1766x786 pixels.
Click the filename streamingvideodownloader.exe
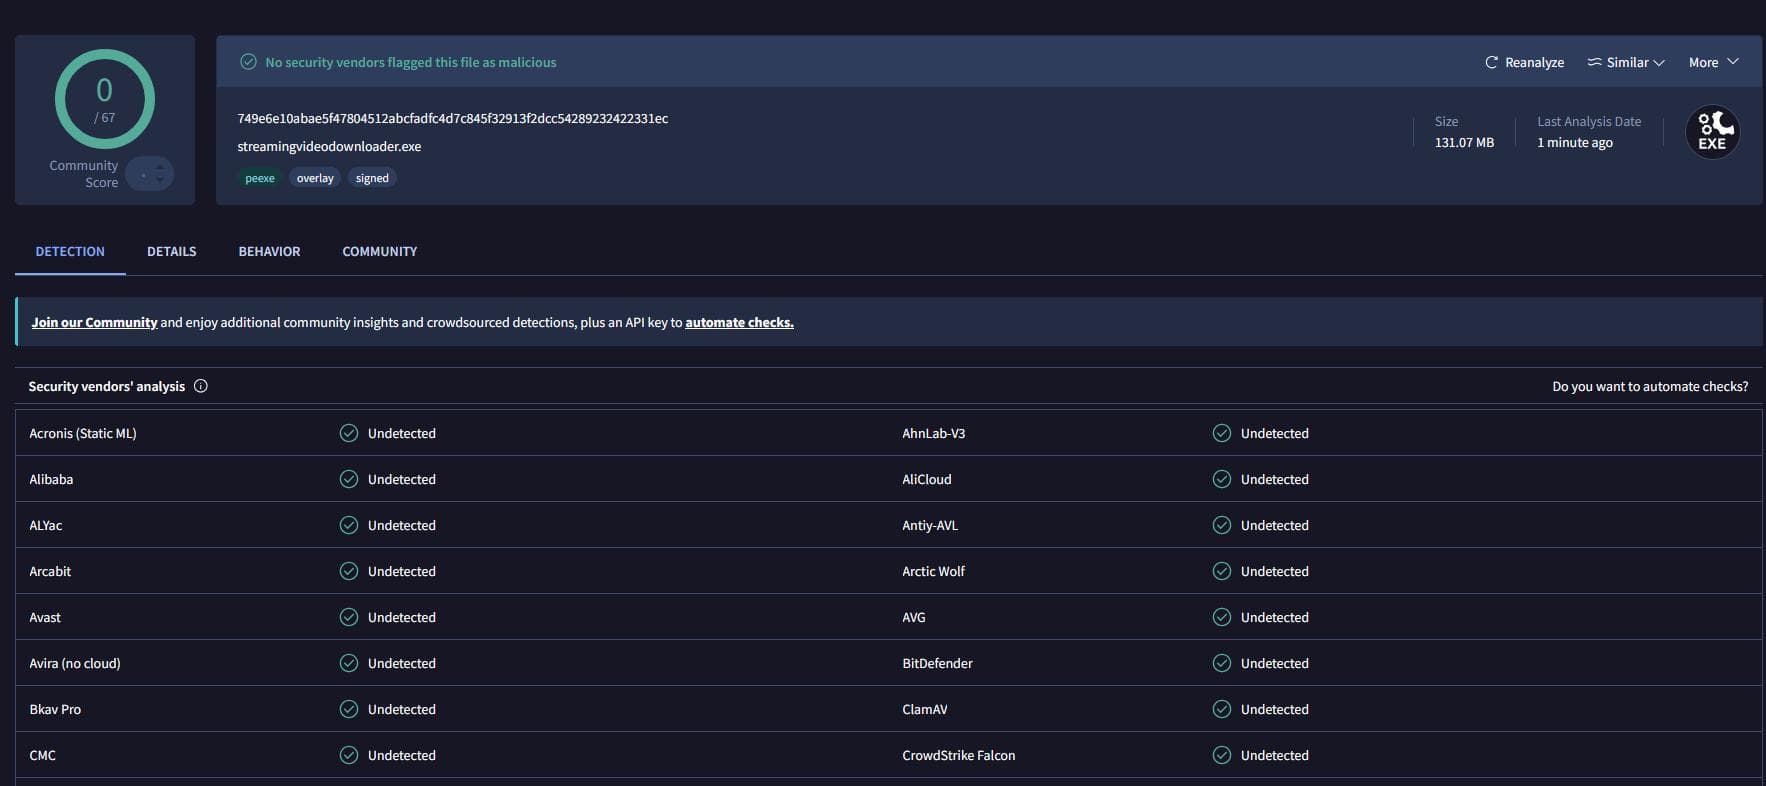(x=329, y=146)
